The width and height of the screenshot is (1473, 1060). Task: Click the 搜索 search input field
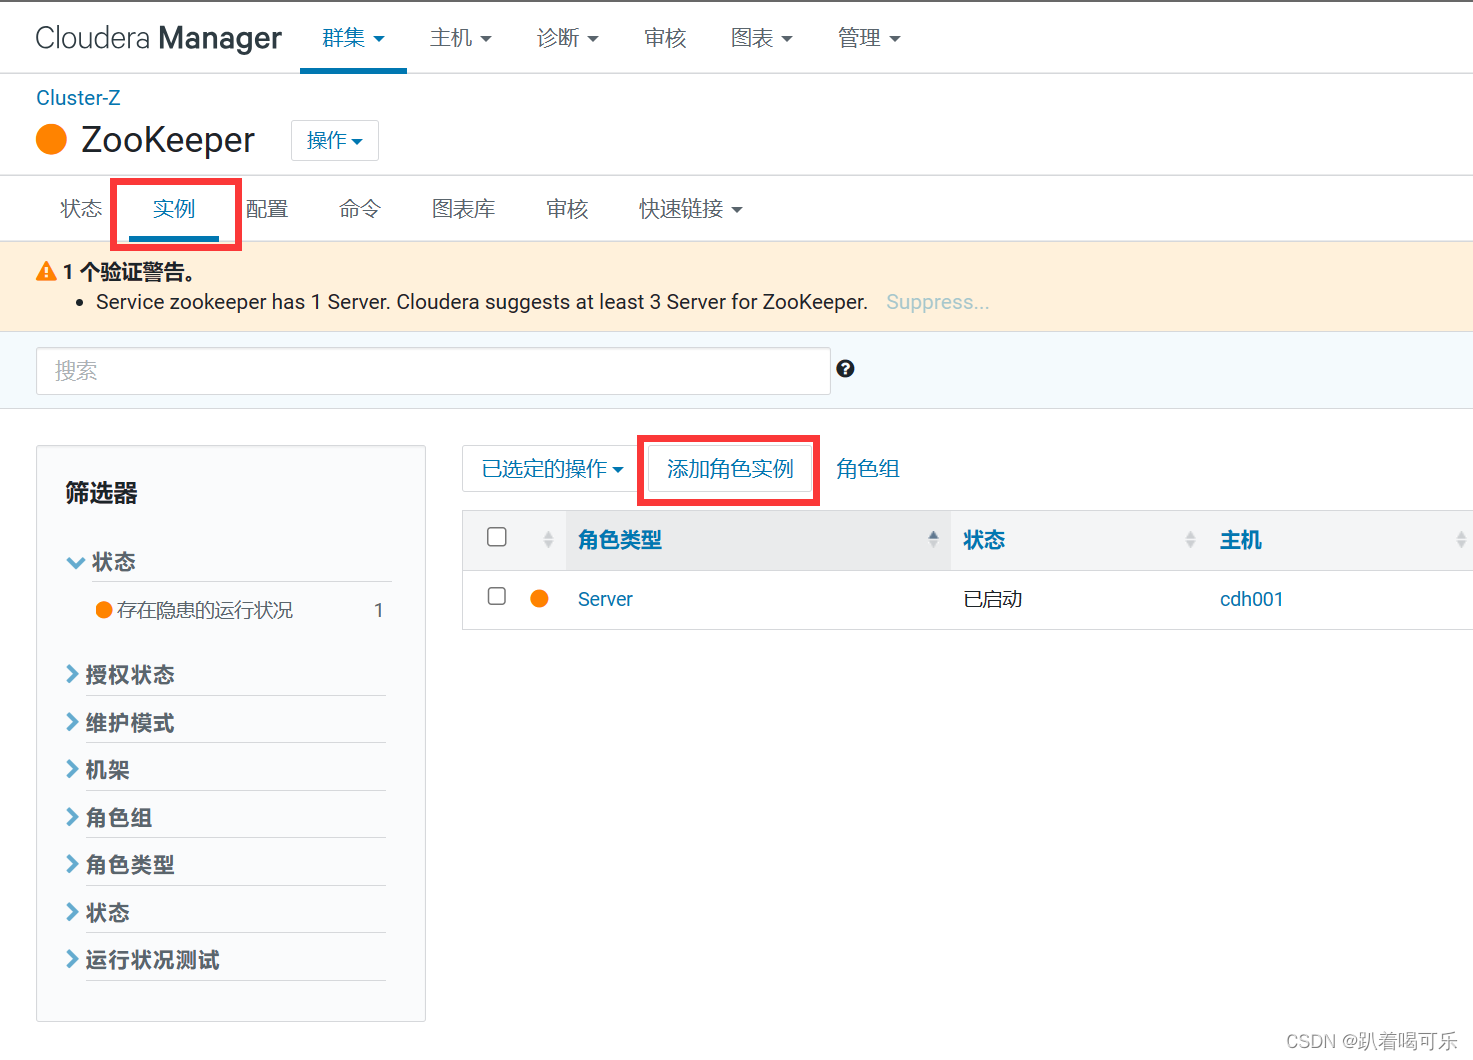[x=433, y=371]
